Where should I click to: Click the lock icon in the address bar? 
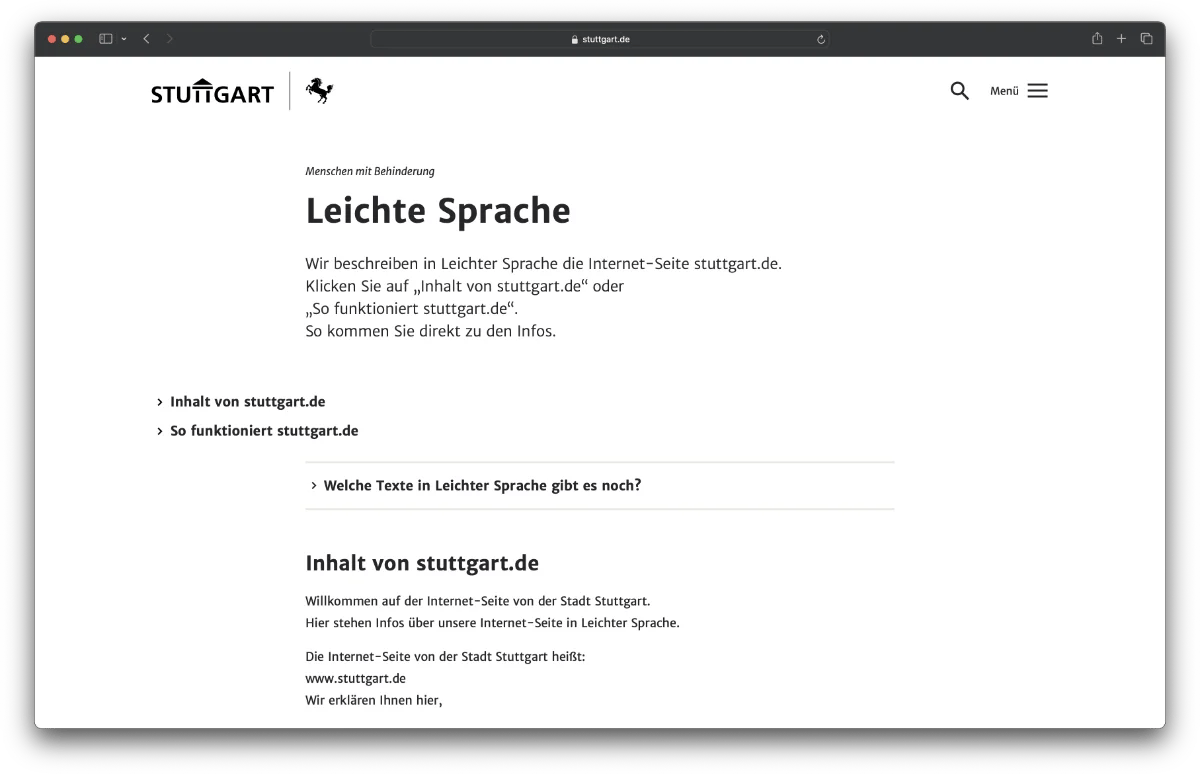[575, 40]
